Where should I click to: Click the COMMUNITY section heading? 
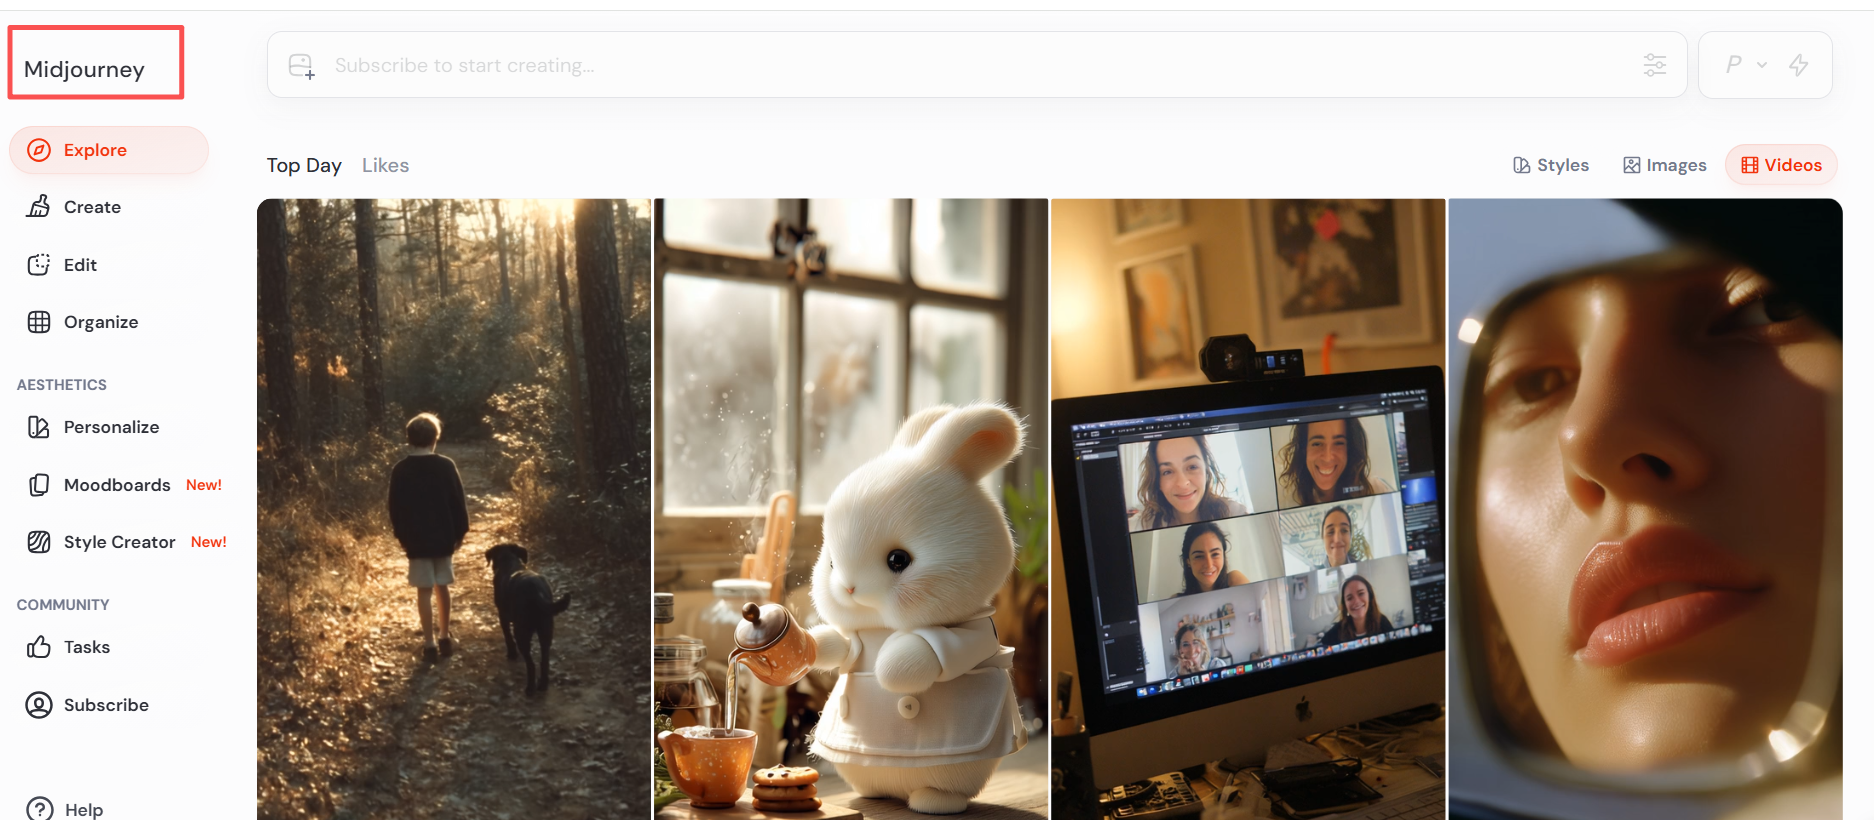click(63, 605)
